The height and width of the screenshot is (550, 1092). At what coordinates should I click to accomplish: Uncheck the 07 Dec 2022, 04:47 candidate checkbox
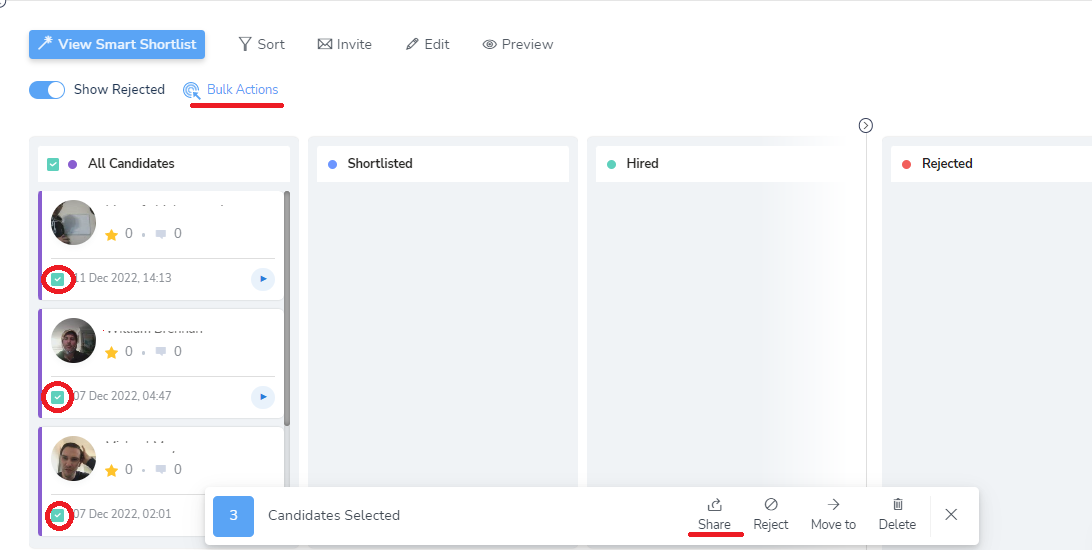(58, 397)
